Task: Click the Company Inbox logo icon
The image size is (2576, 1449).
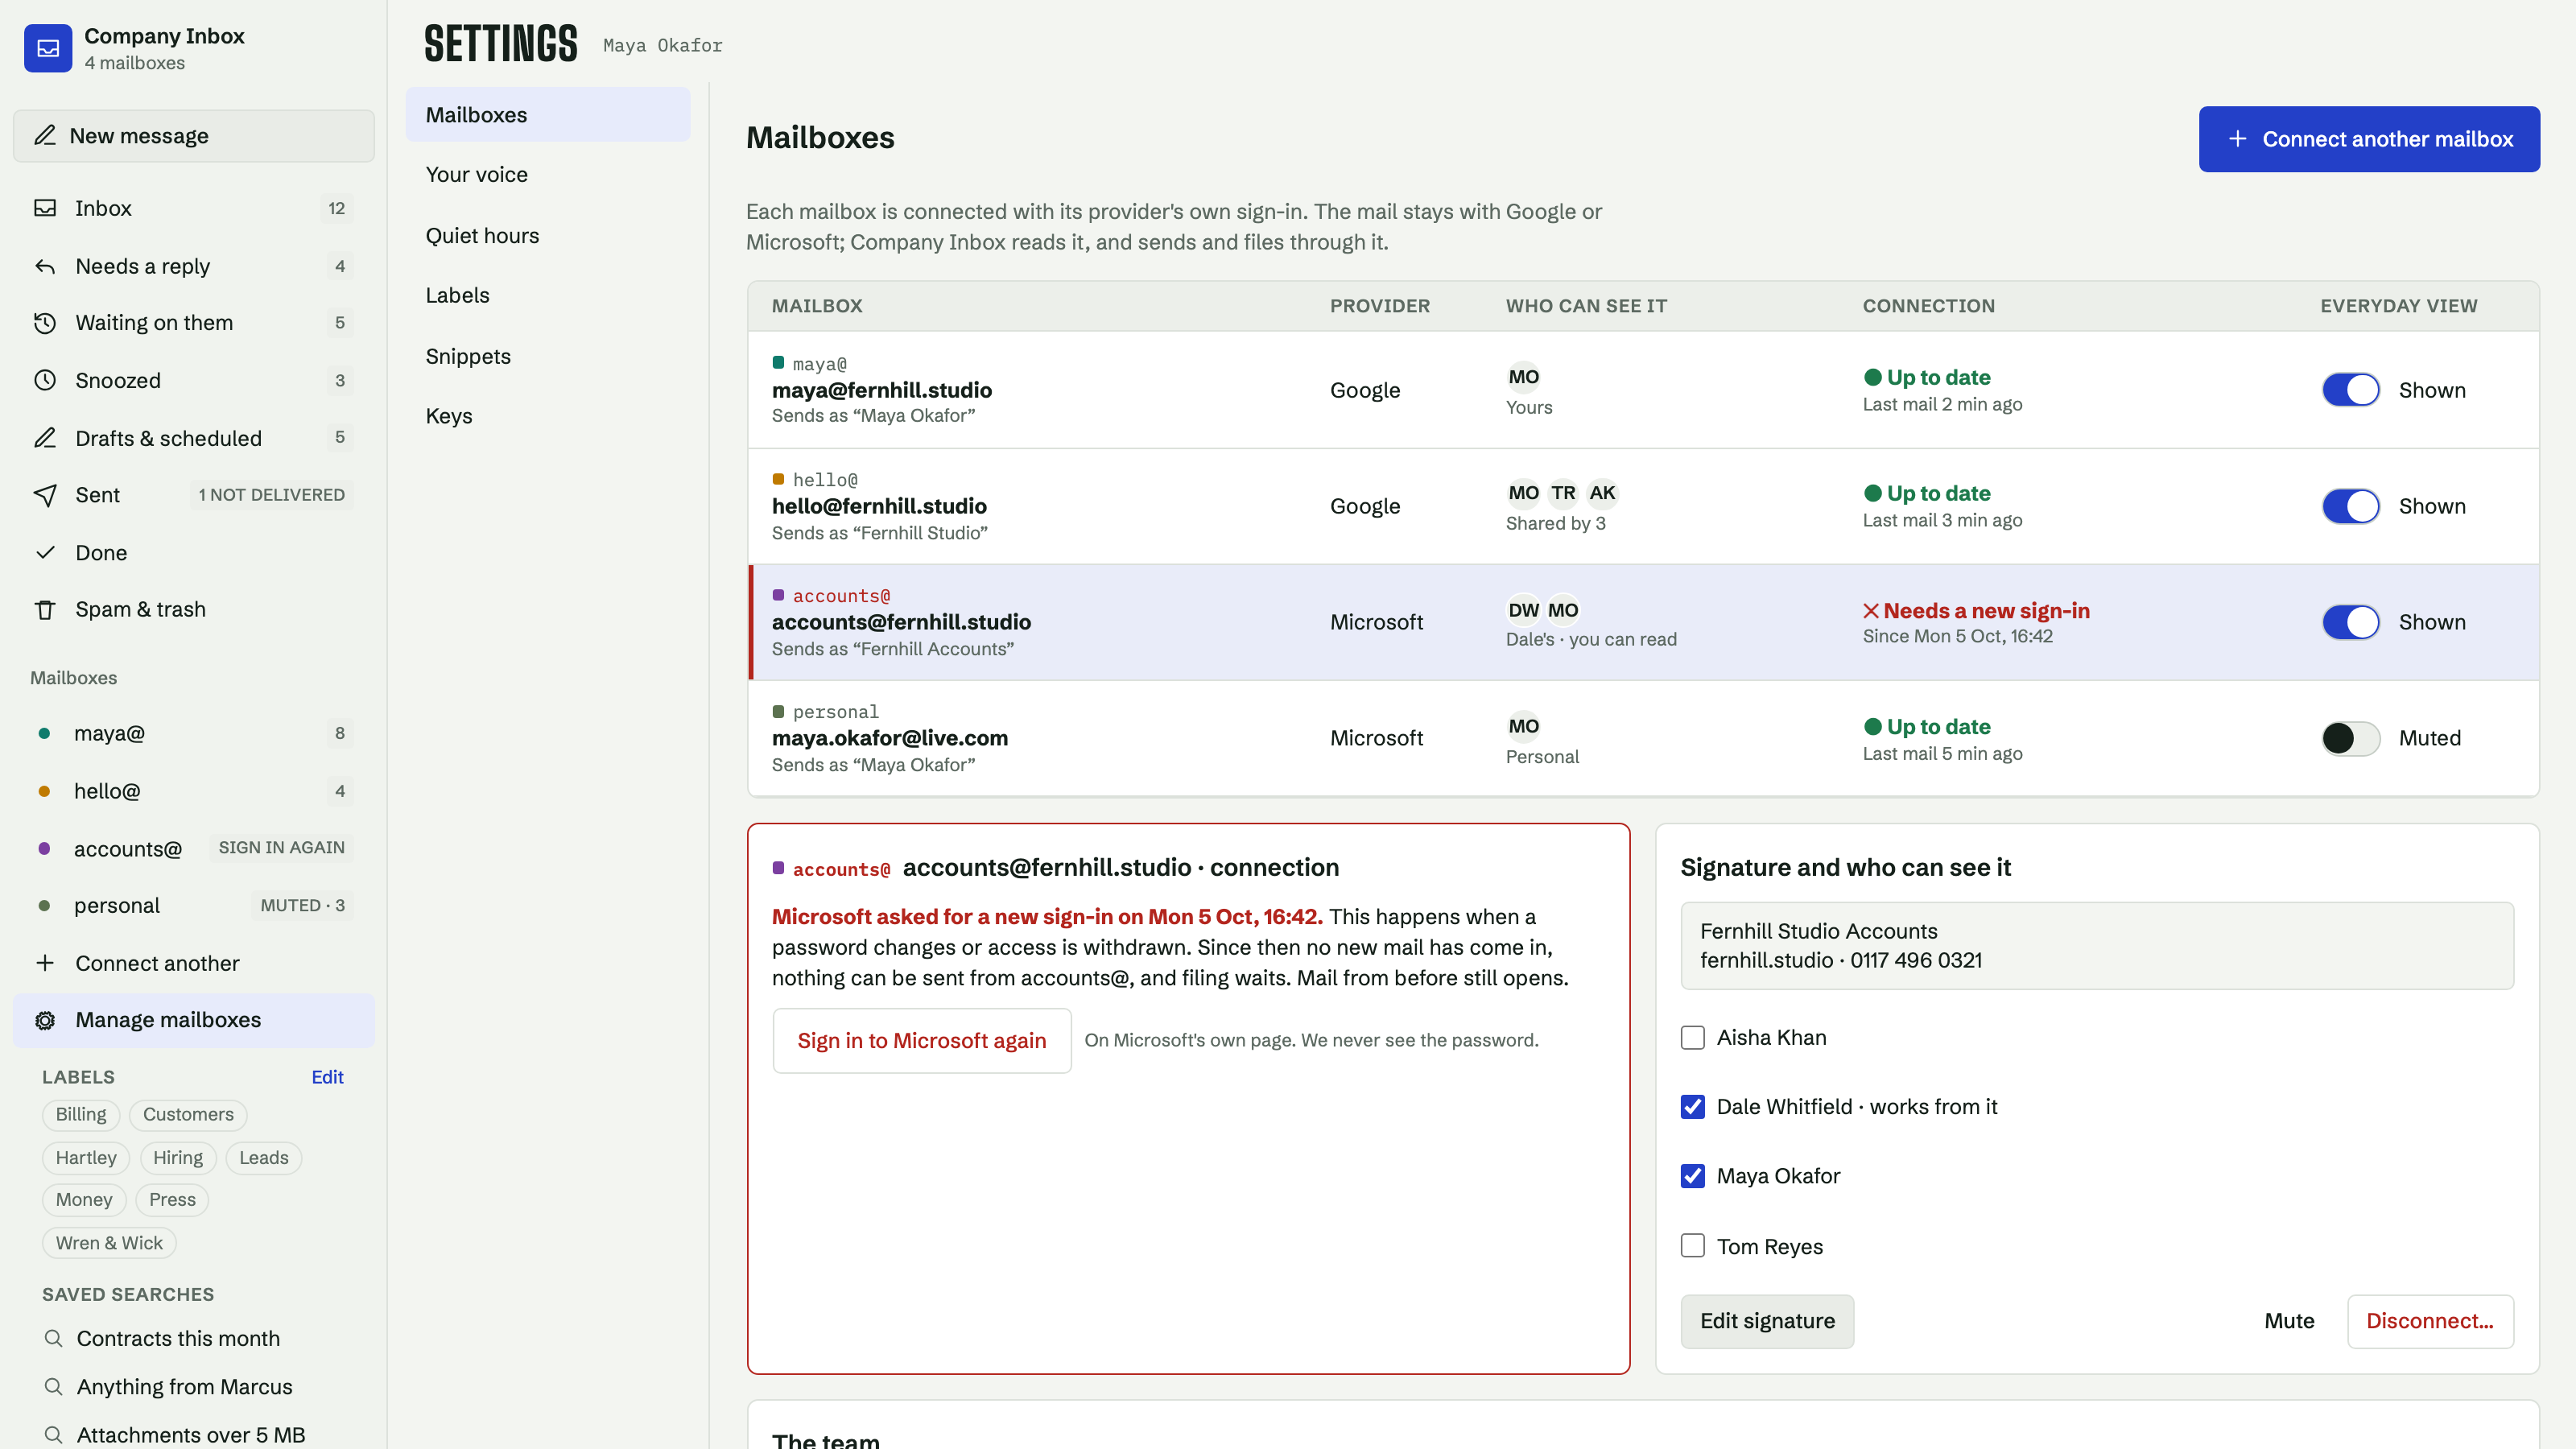Action: 48,48
